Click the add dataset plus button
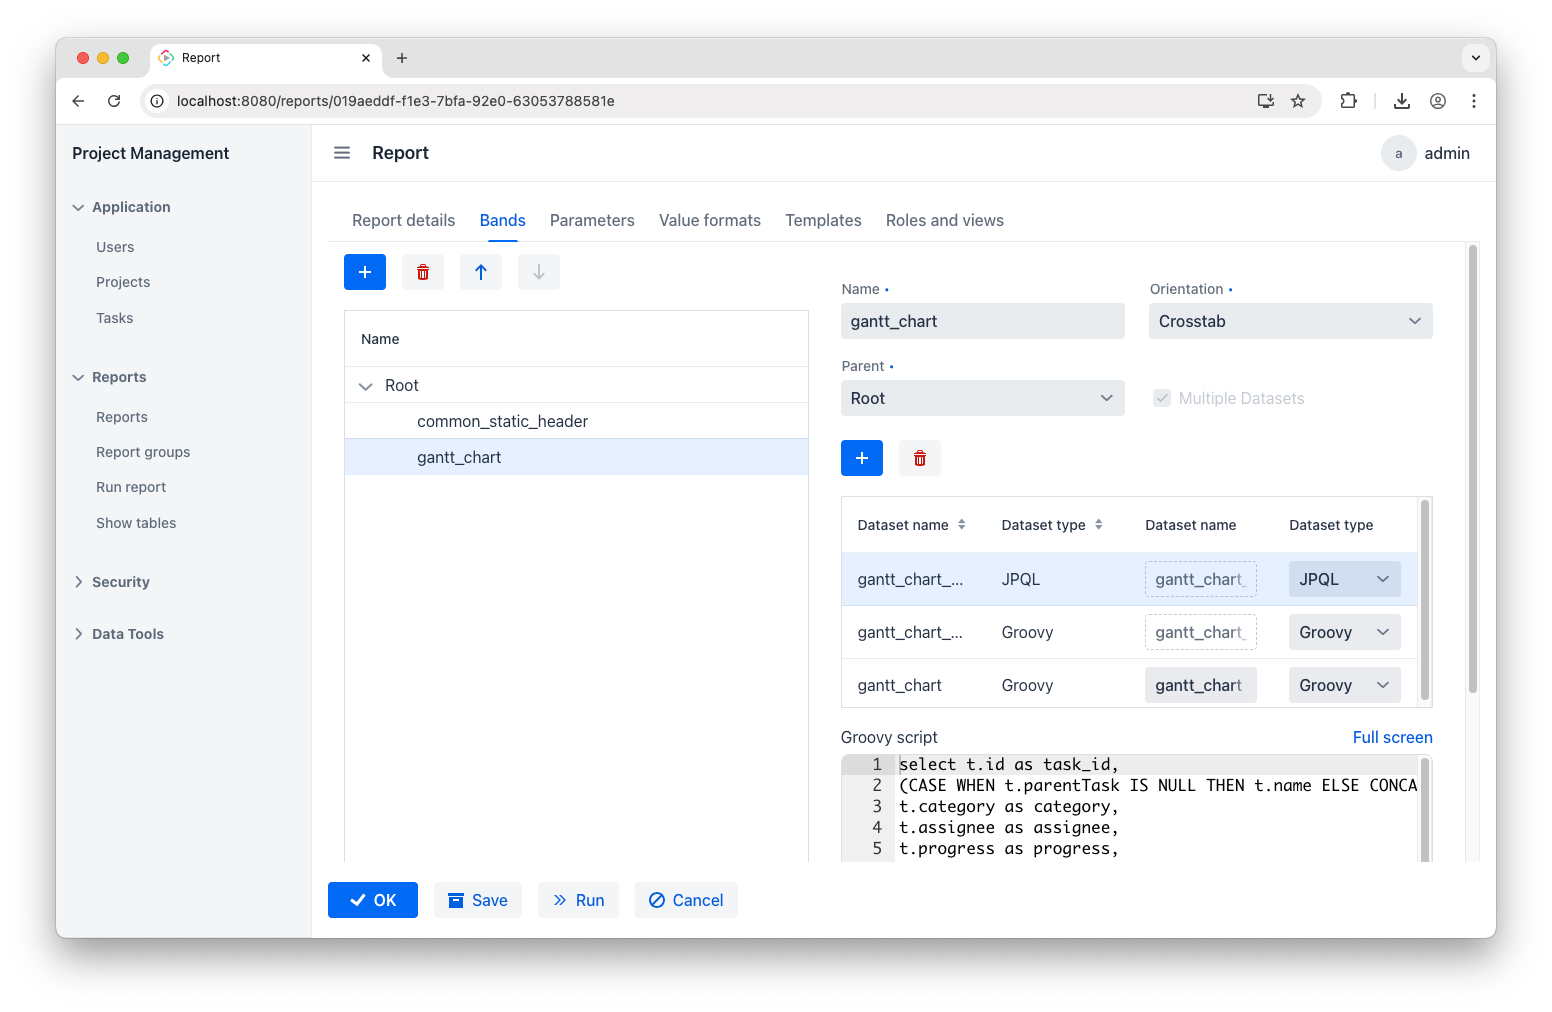This screenshot has height=1012, width=1552. 862,458
